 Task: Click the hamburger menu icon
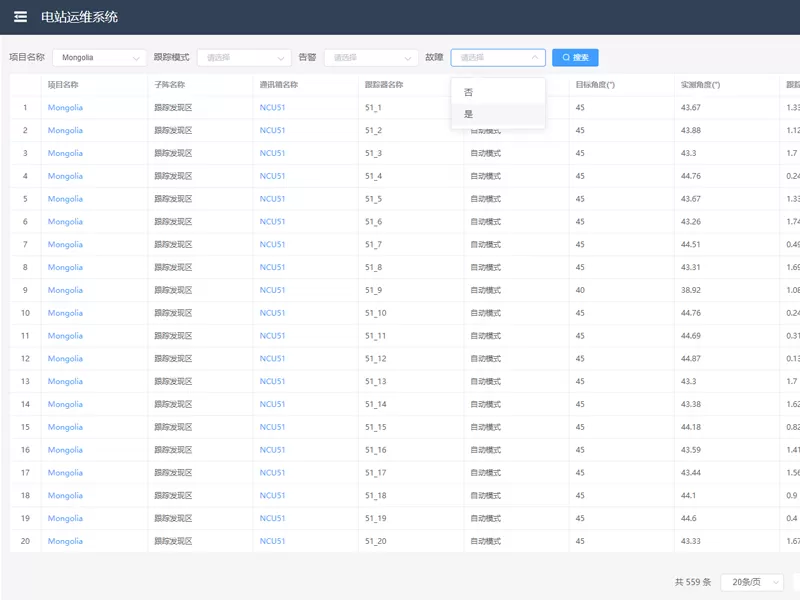(20, 17)
